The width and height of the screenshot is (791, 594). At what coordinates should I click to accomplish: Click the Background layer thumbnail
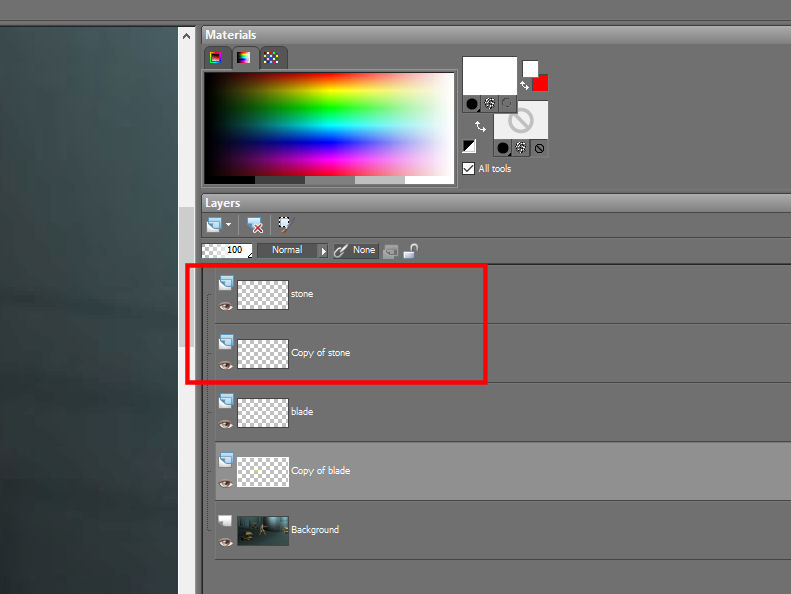point(263,531)
